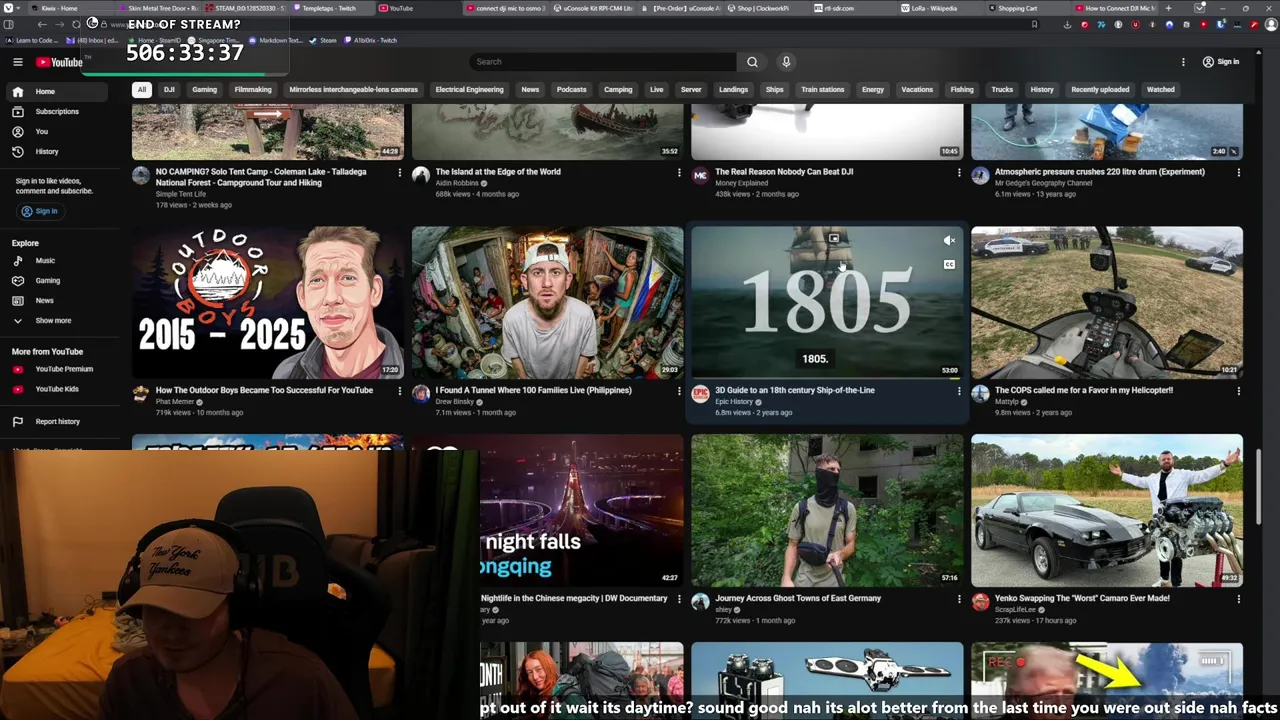This screenshot has width=1280, height=720.
Task: Toggle captions on the 1805 preview
Action: pyautogui.click(x=949, y=265)
